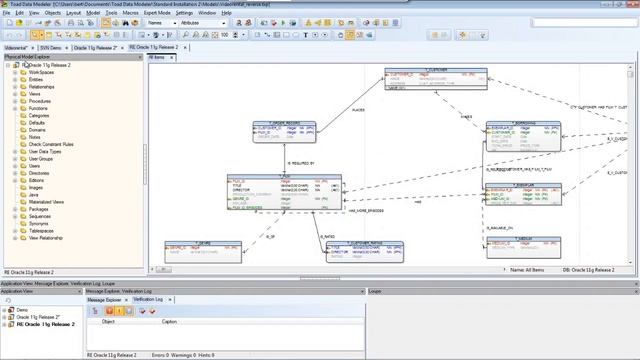Image resolution: width=640 pixels, height=360 pixels.
Task: Click the diagram horizontal scrollbar thumb
Action: [x=163, y=269]
